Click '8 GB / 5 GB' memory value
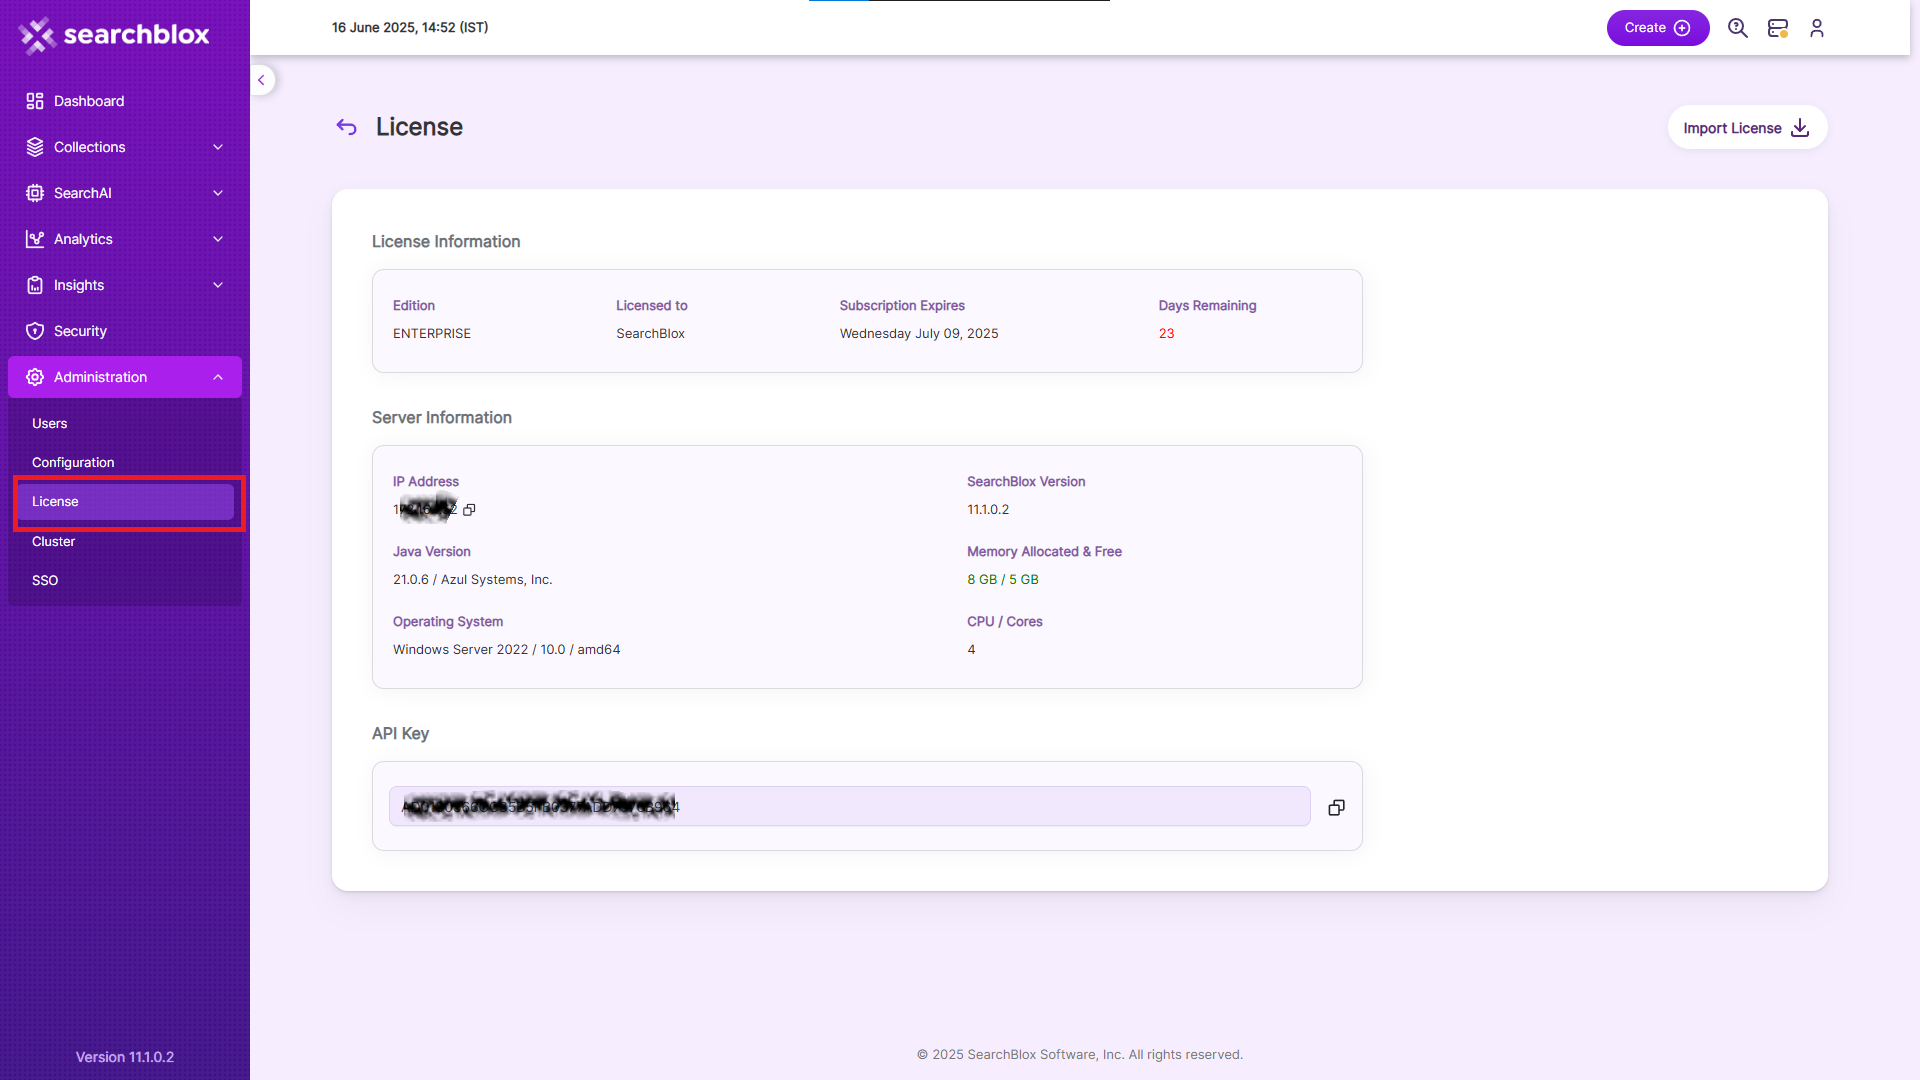Screen dimensions: 1920x1080 tap(1003, 580)
